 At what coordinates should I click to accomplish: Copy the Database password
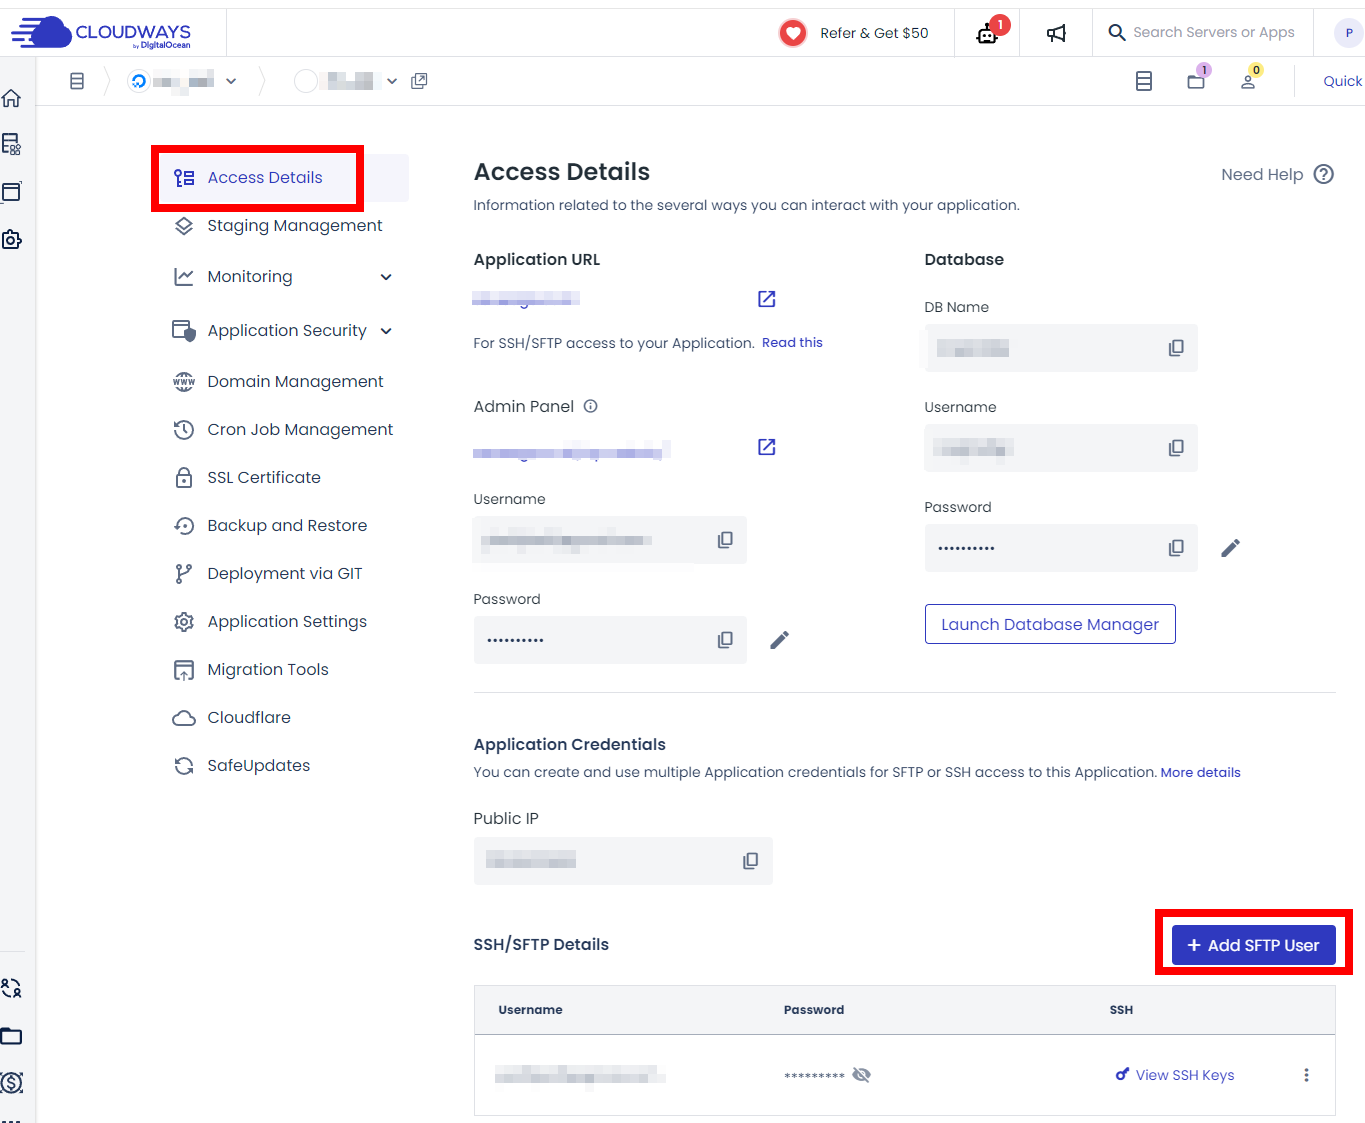(1176, 548)
